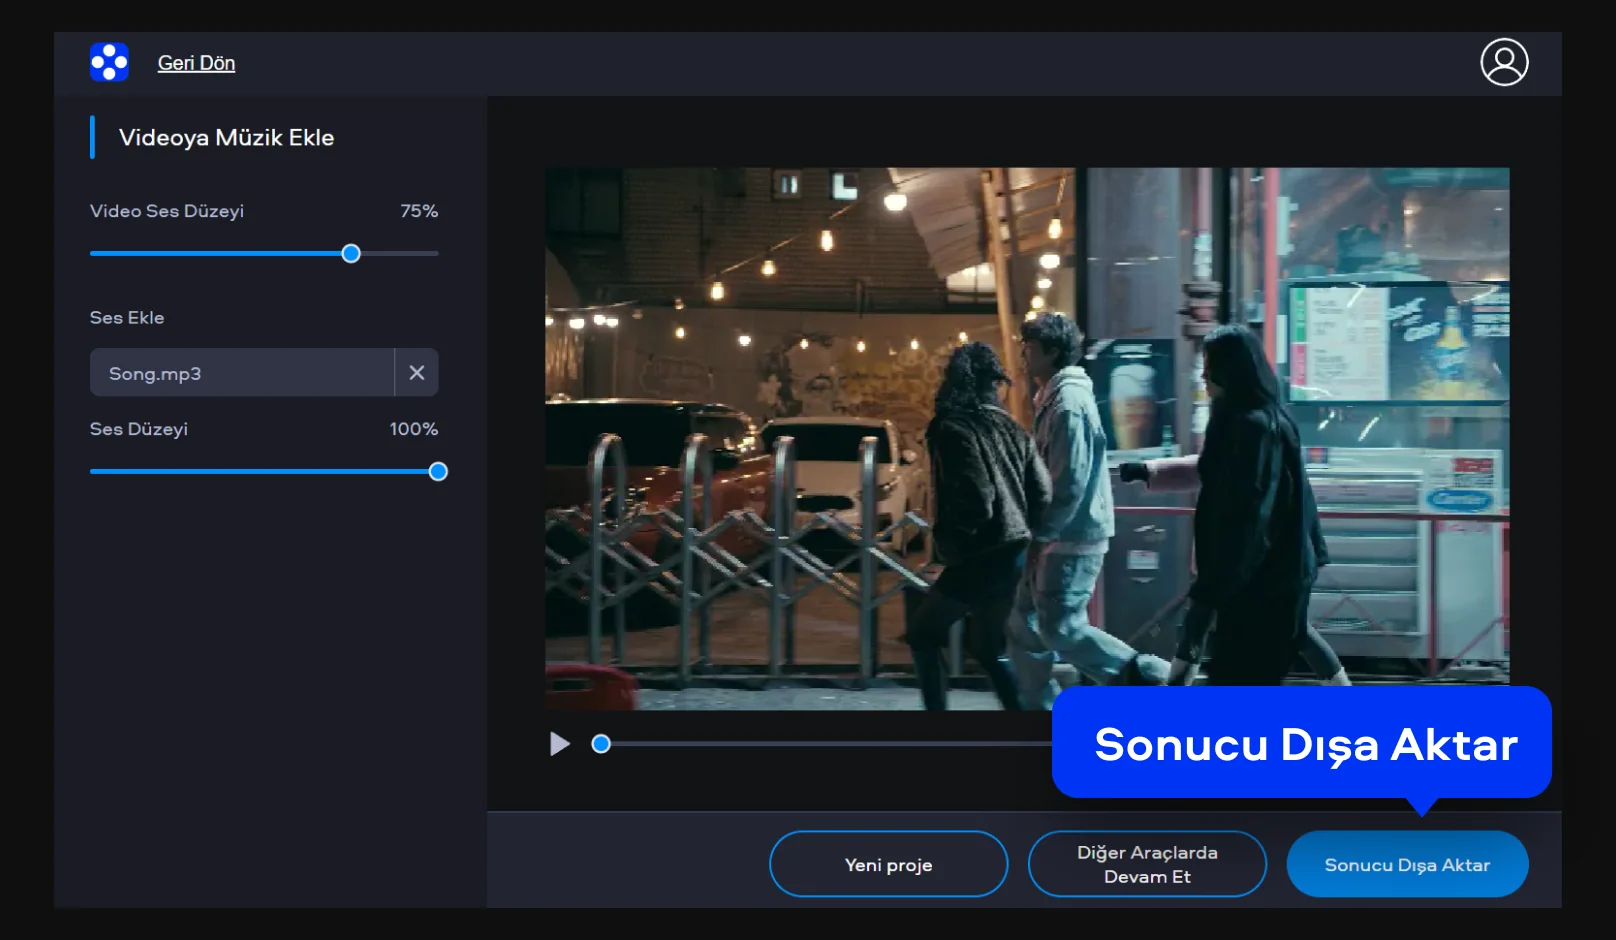This screenshot has width=1616, height=940.
Task: Click the 100% audio volume value
Action: [414, 429]
